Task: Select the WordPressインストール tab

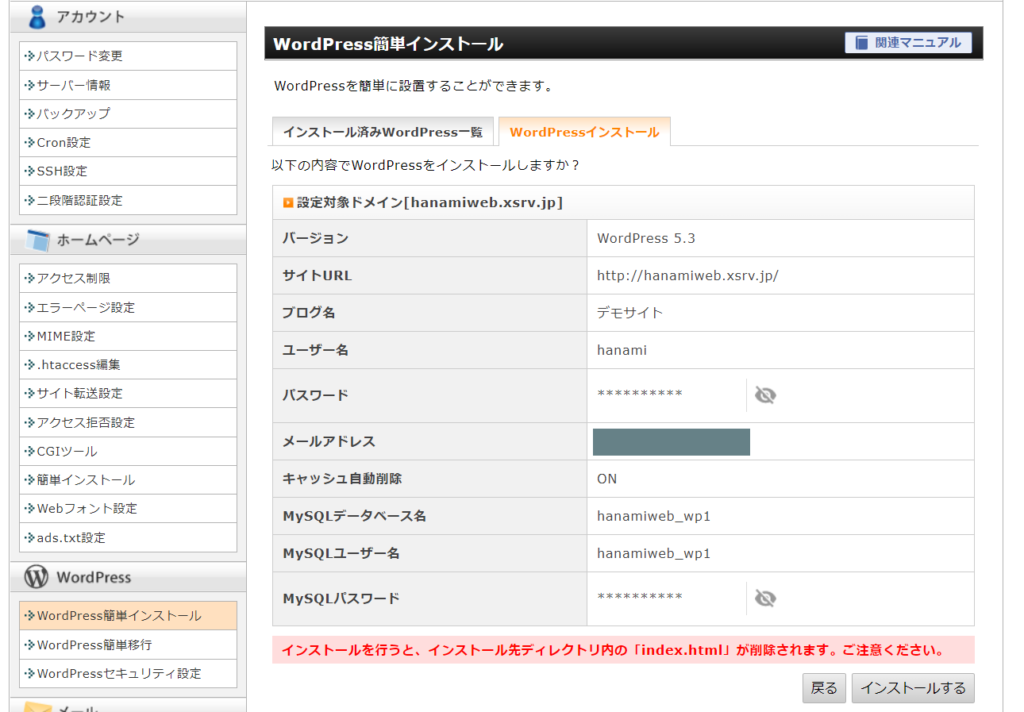Action: 584,132
